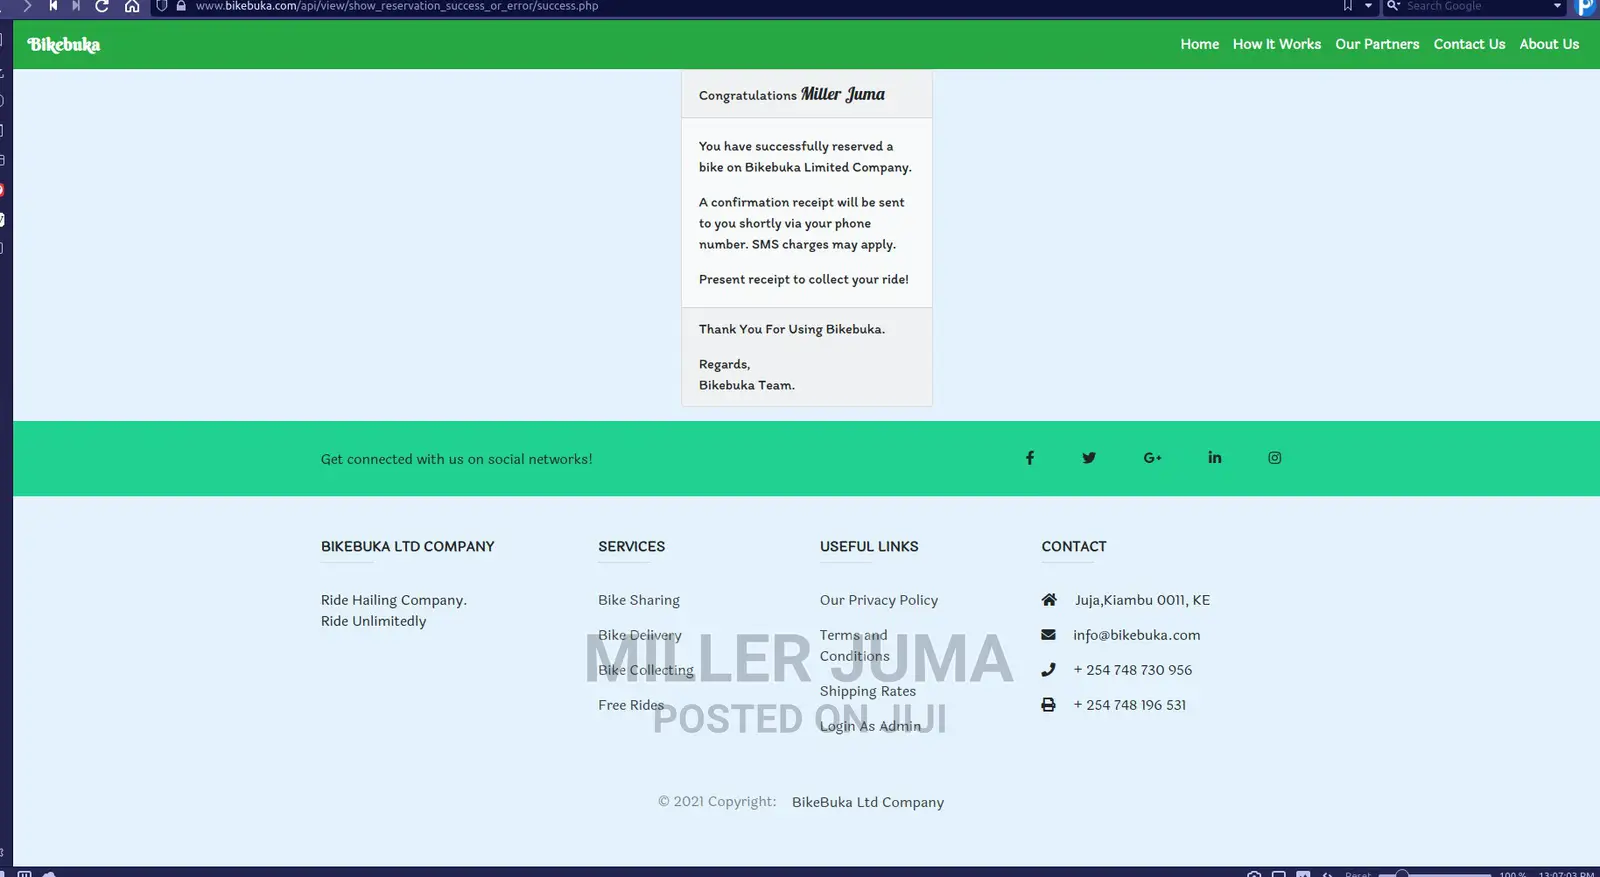Open the Twitter social icon
This screenshot has height=877, width=1600.
click(1089, 458)
